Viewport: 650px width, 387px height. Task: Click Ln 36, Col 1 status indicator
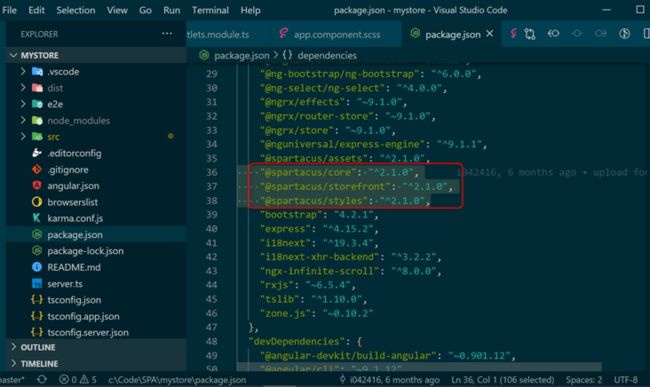[502, 380]
